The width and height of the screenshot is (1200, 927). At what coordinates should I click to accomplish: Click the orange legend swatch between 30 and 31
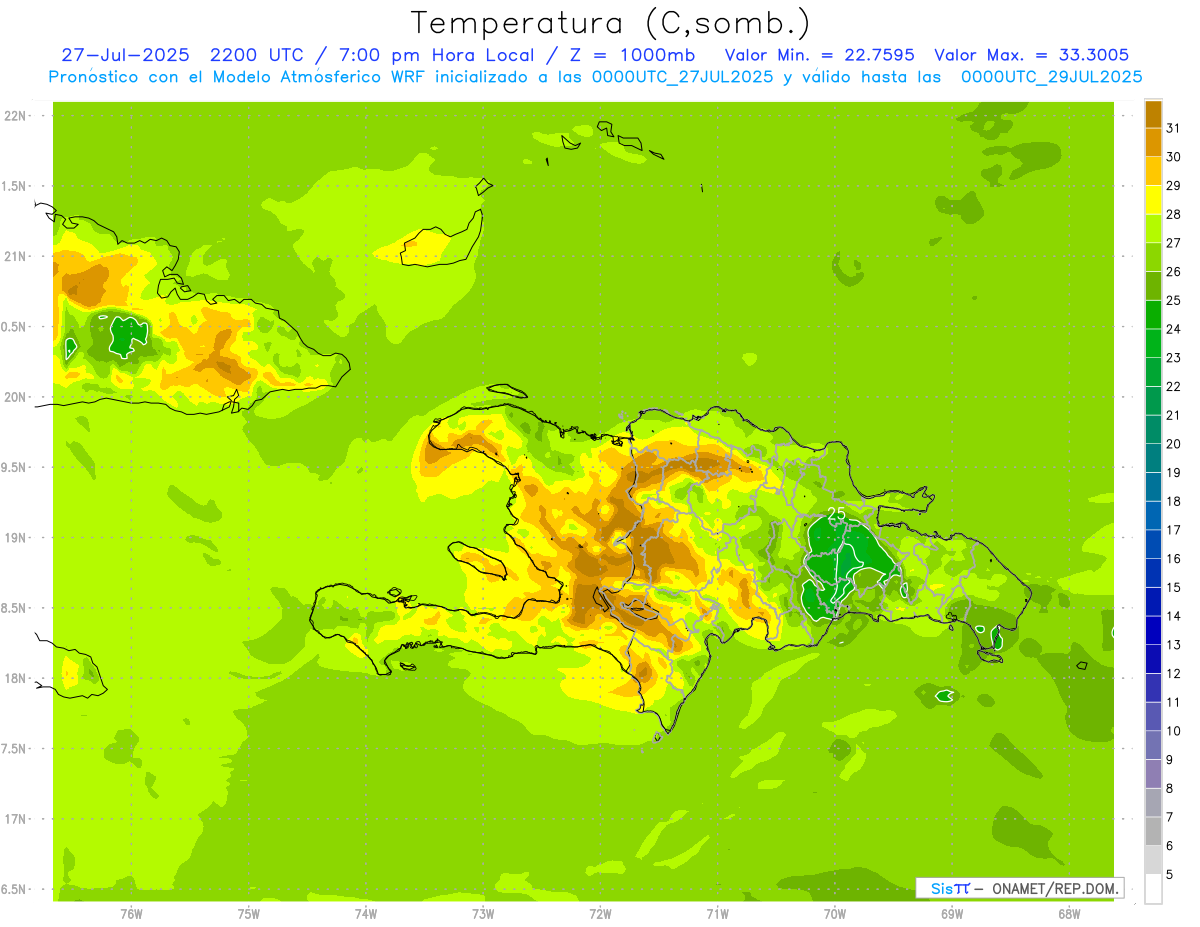1153,143
